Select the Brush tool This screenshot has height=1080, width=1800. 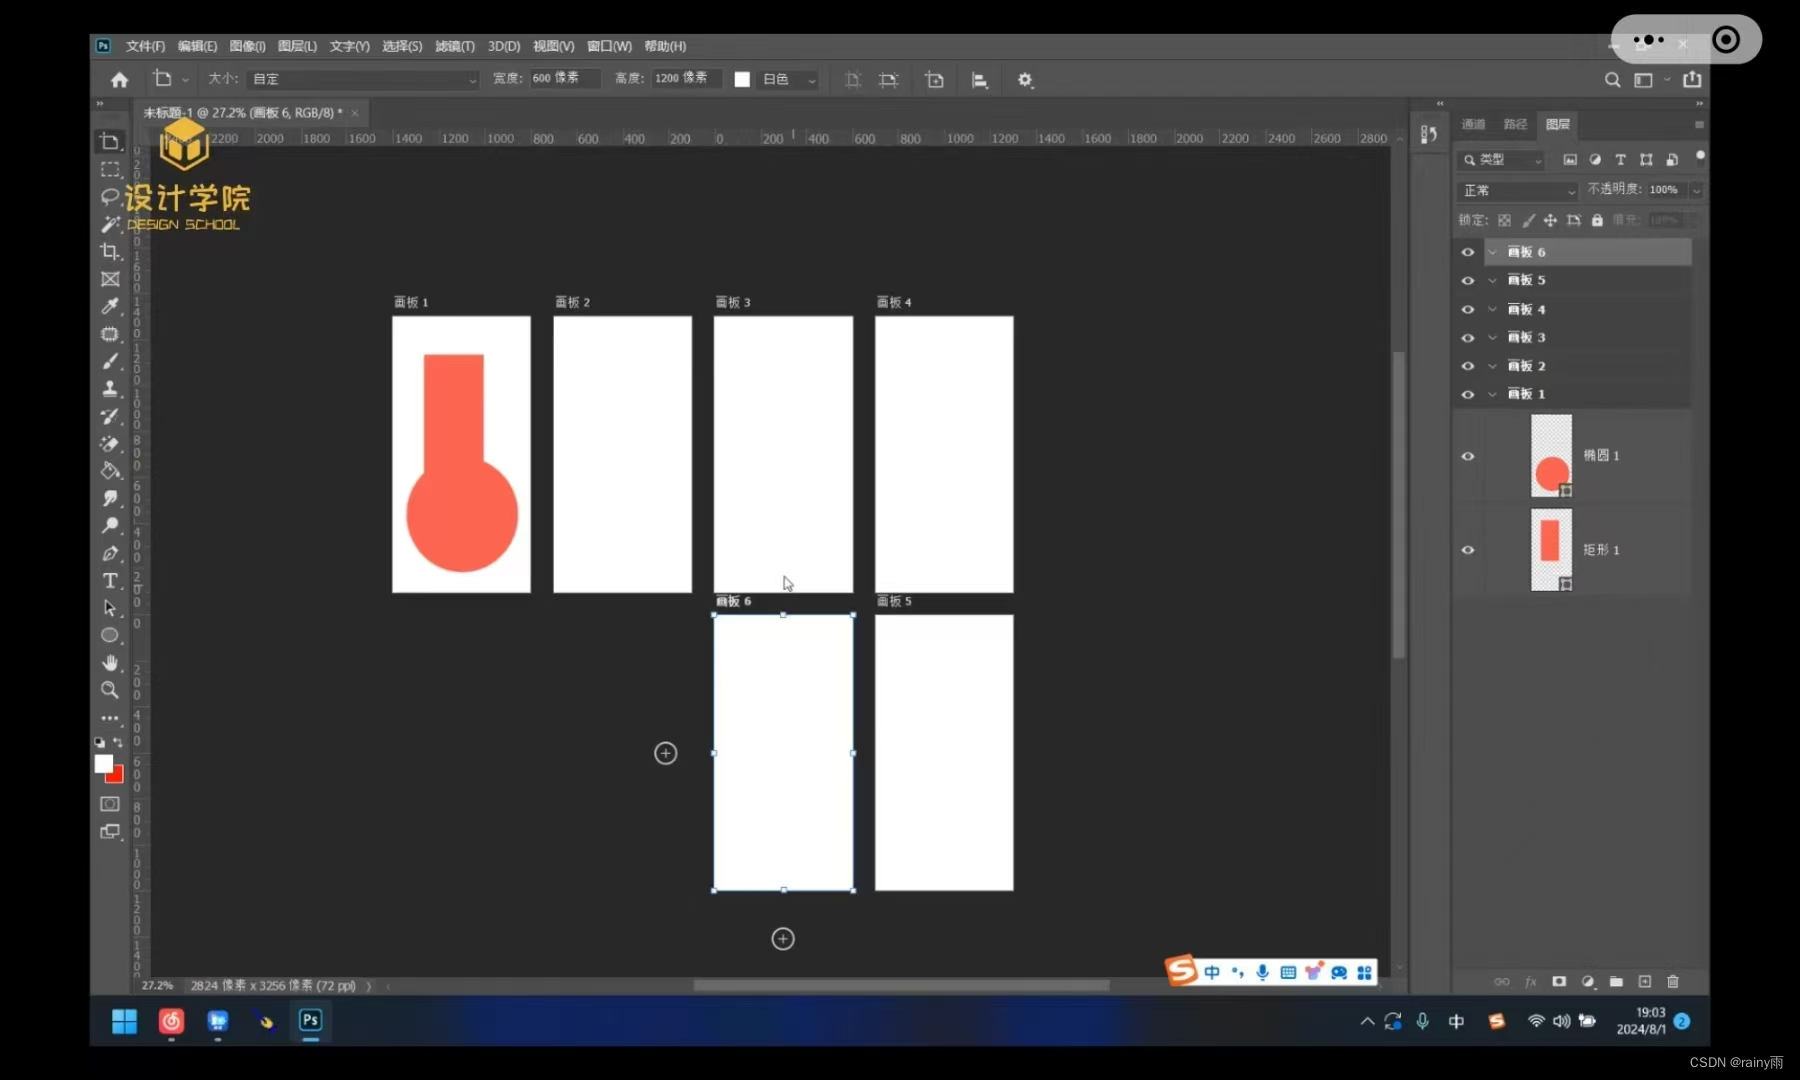click(x=110, y=361)
